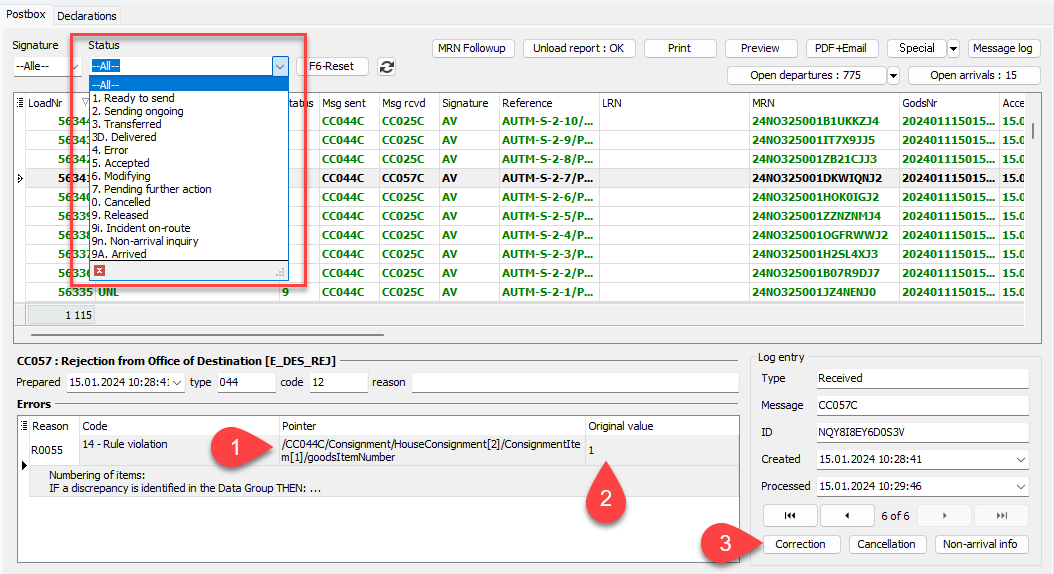Jump to first log entry
The width and height of the screenshot is (1054, 574).
pyautogui.click(x=789, y=515)
